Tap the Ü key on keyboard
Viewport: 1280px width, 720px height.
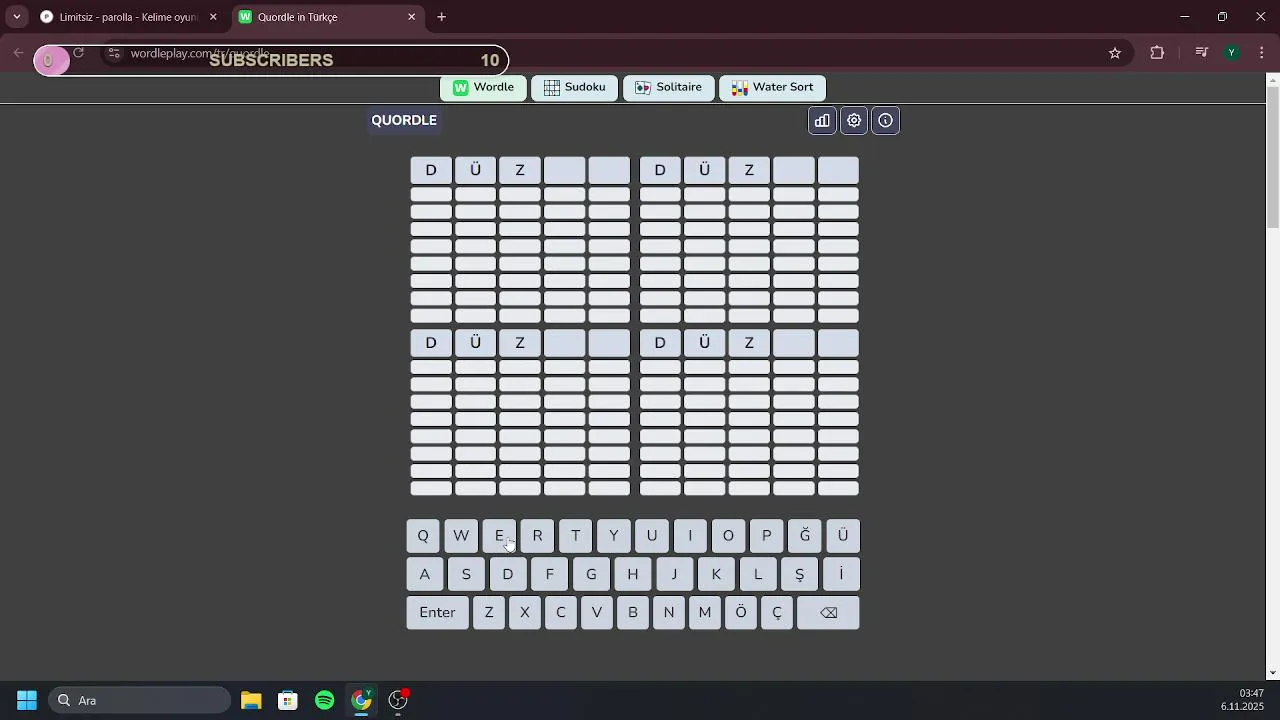843,536
